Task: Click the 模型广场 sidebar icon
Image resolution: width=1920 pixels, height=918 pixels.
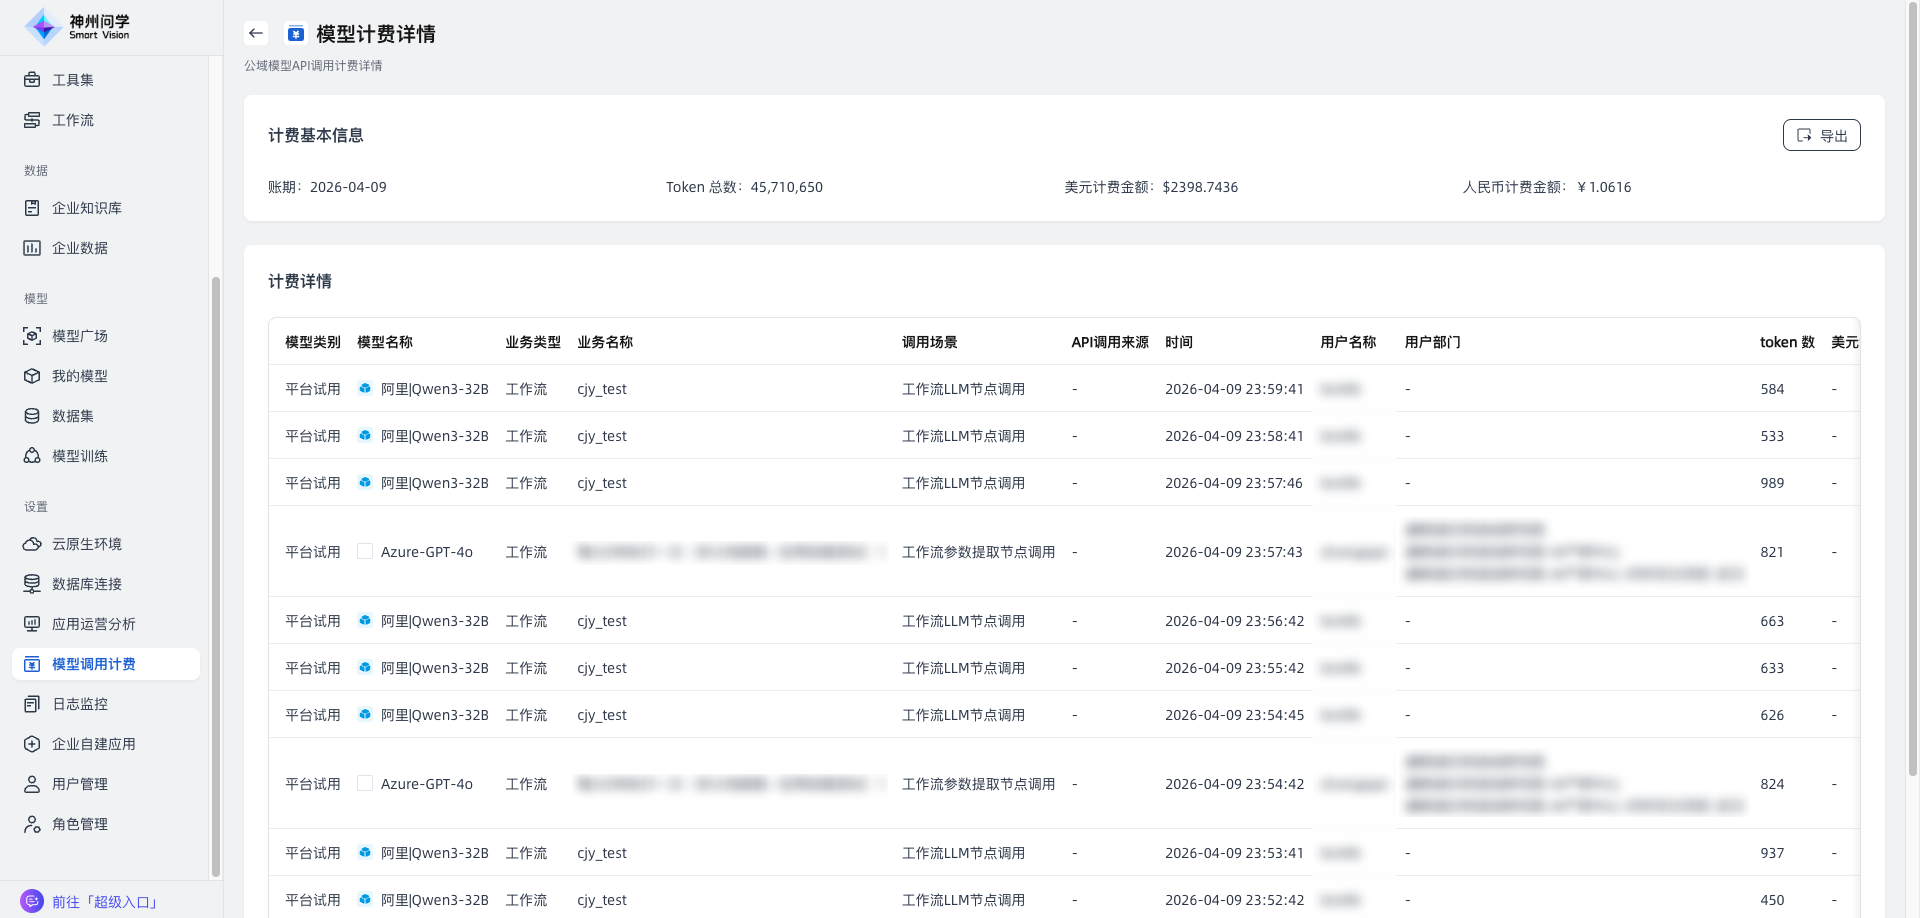Action: click(32, 336)
